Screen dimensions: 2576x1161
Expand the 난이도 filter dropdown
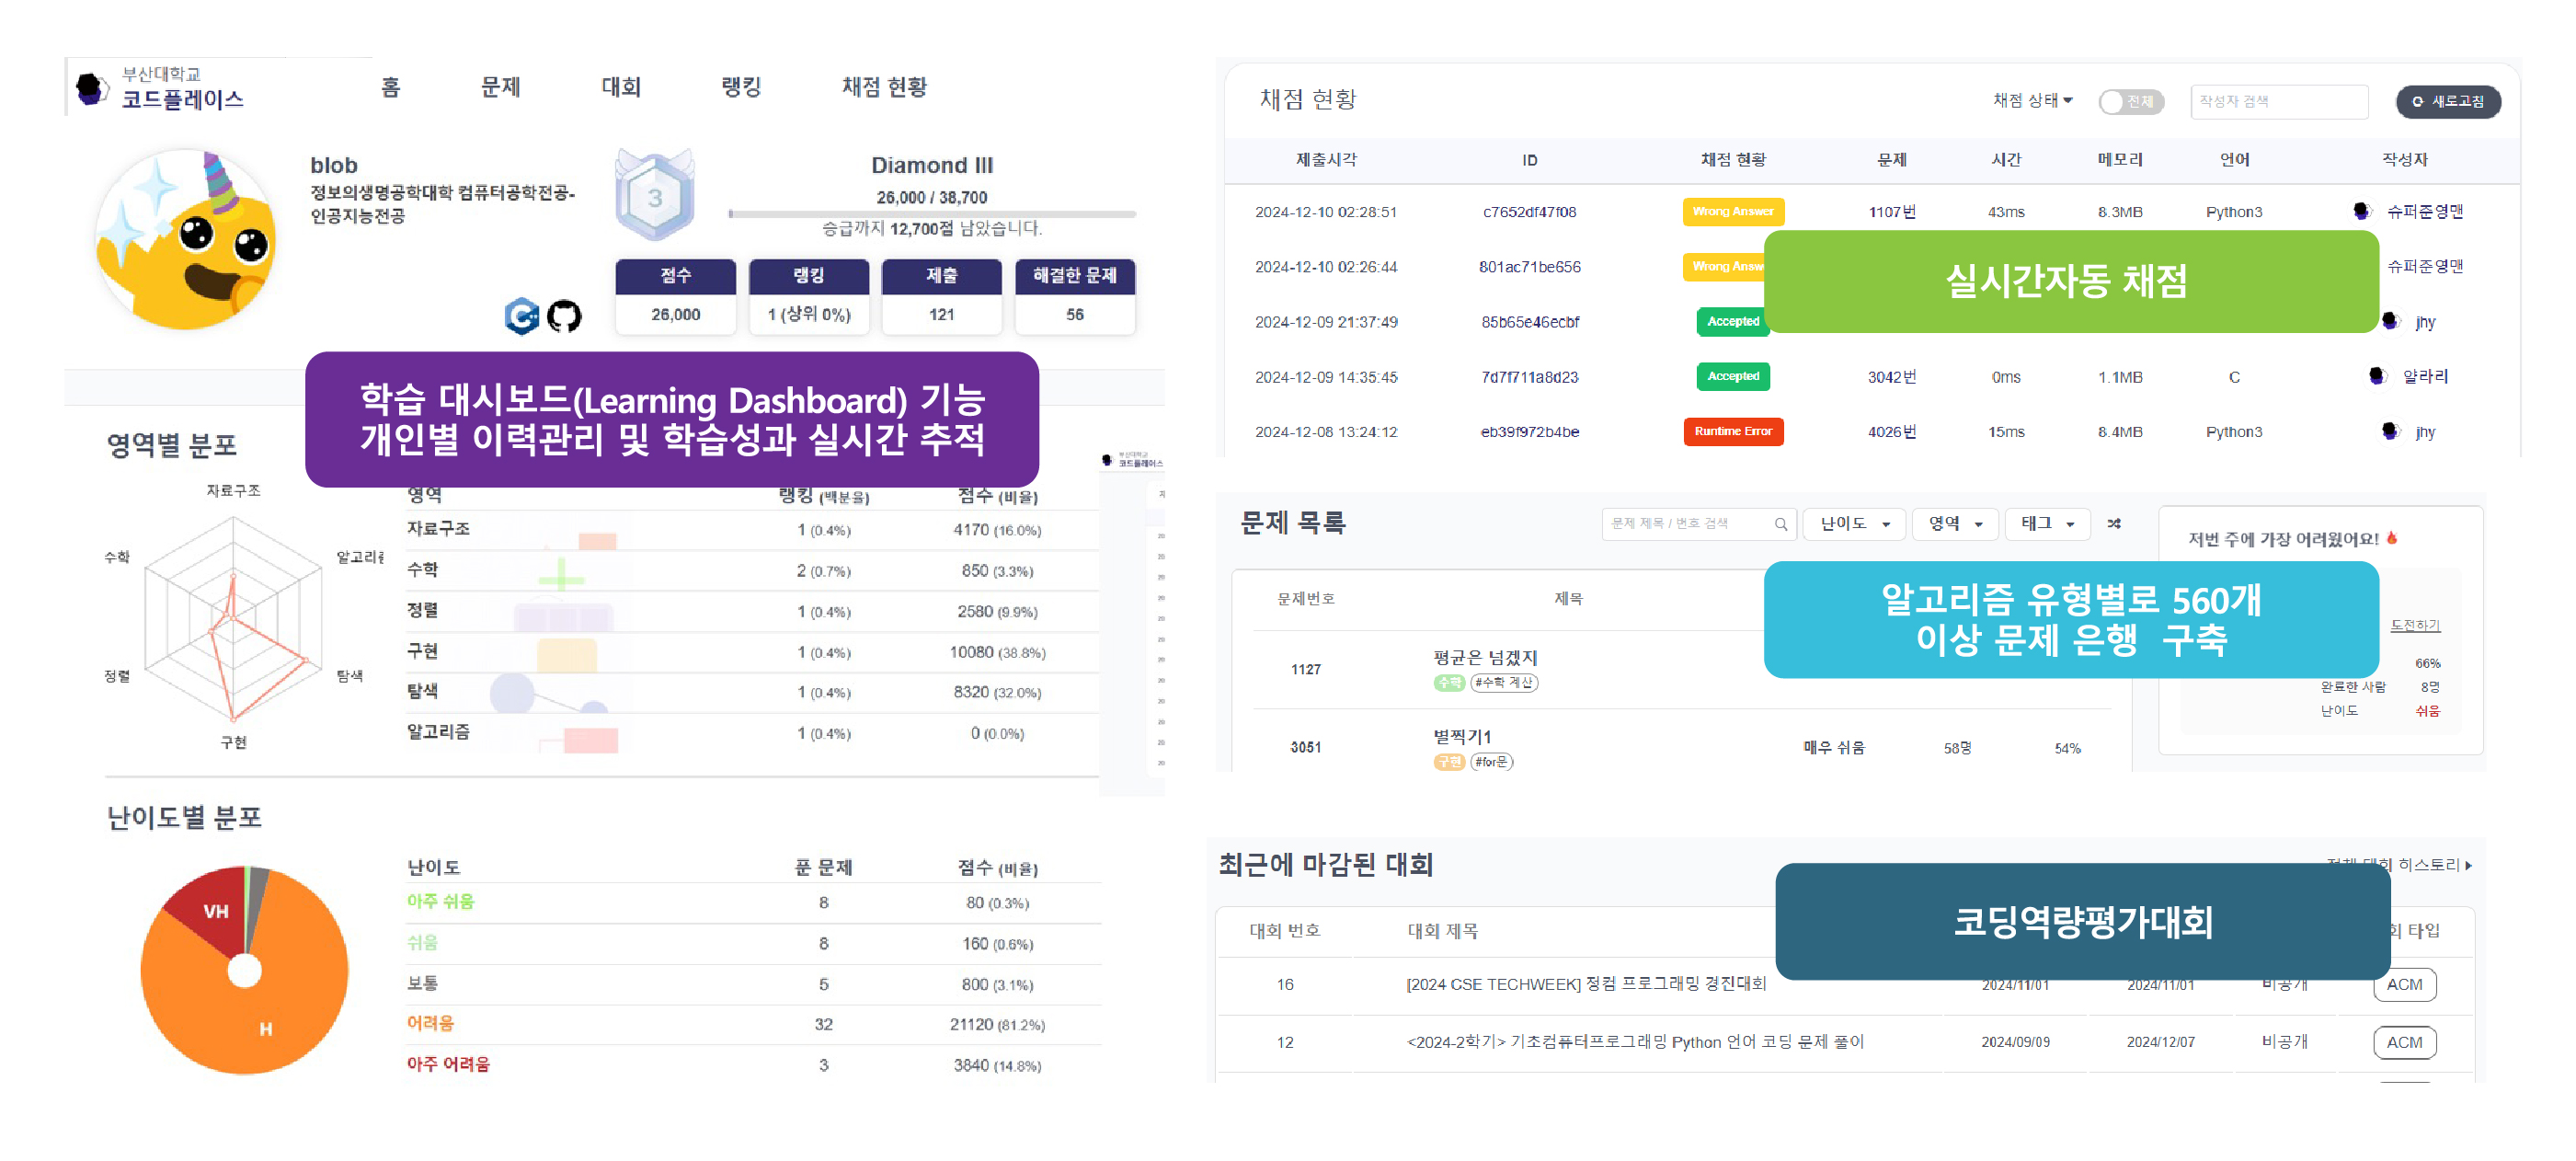pos(1853,523)
